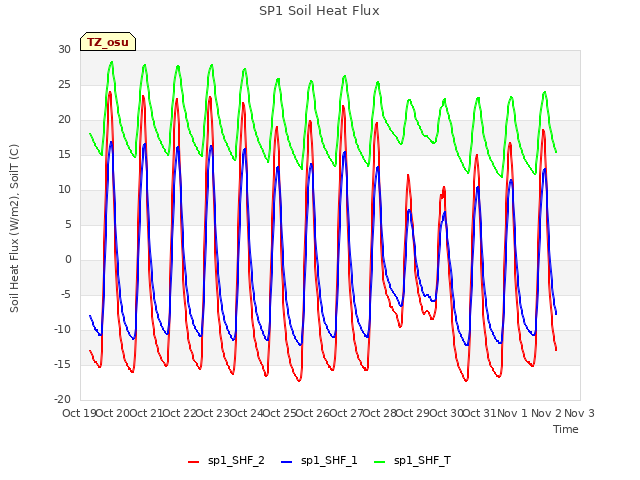Click the Oct 29 x-axis tick label
Viewport: 640px width, 480px height.
[x=413, y=413]
